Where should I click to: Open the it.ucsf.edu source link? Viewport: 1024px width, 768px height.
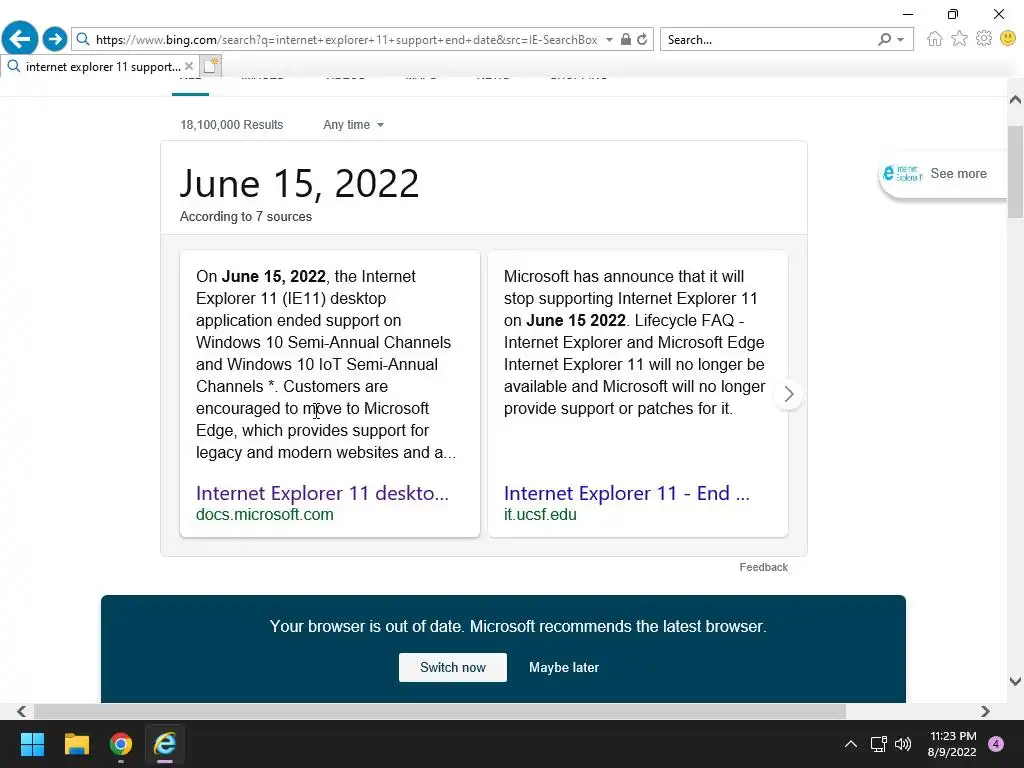click(x=540, y=515)
